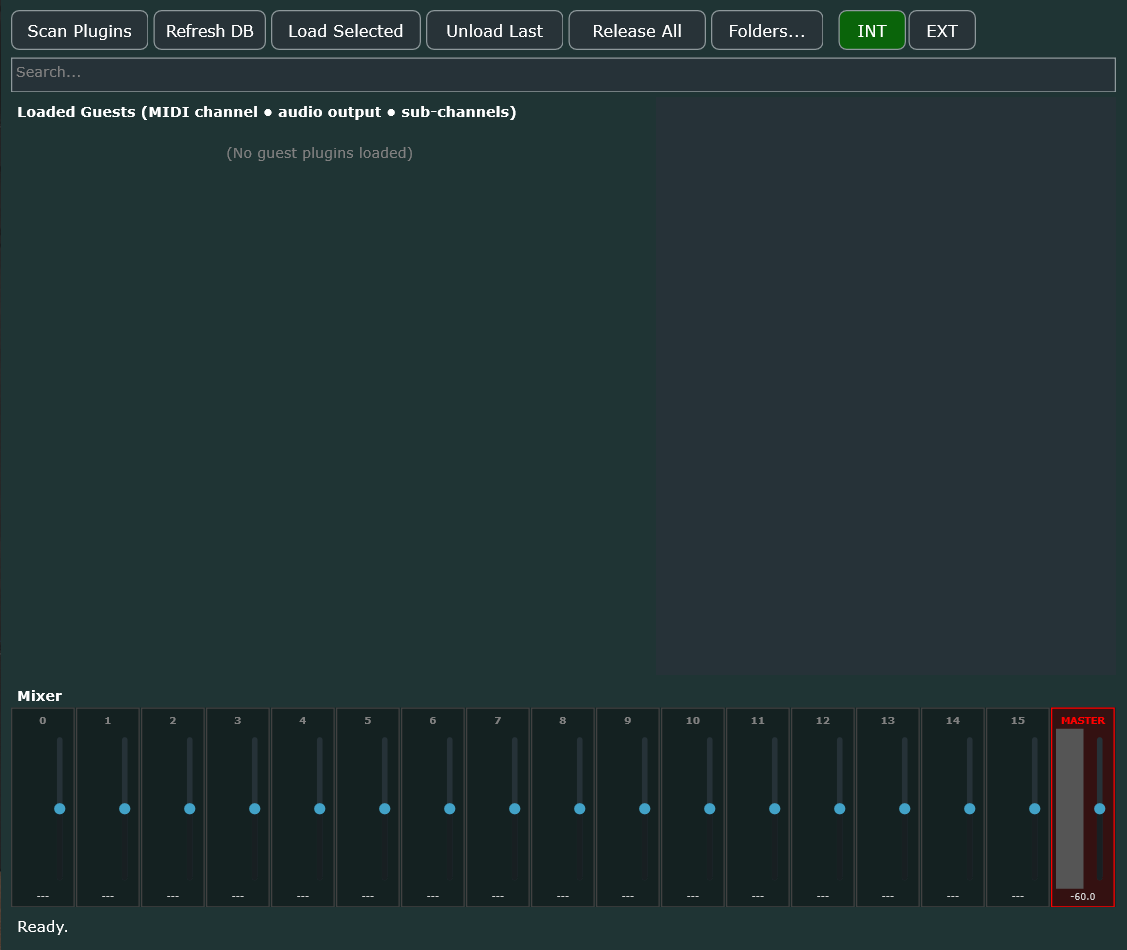Click mixer channel 8 fader knob
1127x950 pixels.
pyautogui.click(x=579, y=808)
